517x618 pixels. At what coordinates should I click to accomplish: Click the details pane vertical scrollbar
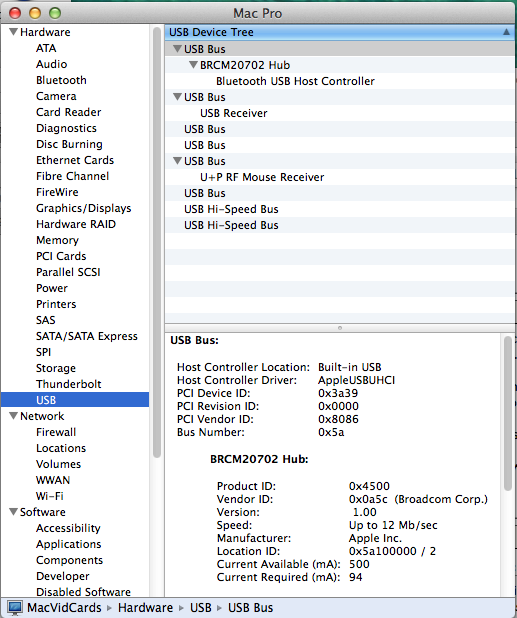pyautogui.click(x=508, y=414)
